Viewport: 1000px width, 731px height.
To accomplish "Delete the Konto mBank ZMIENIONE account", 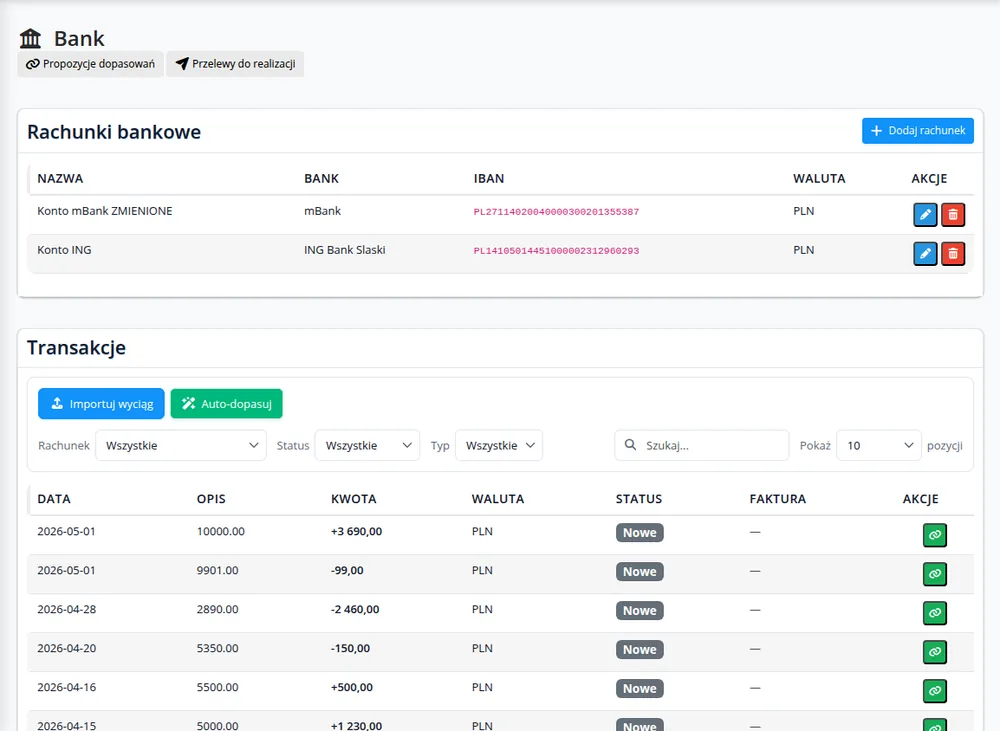I will click(953, 215).
